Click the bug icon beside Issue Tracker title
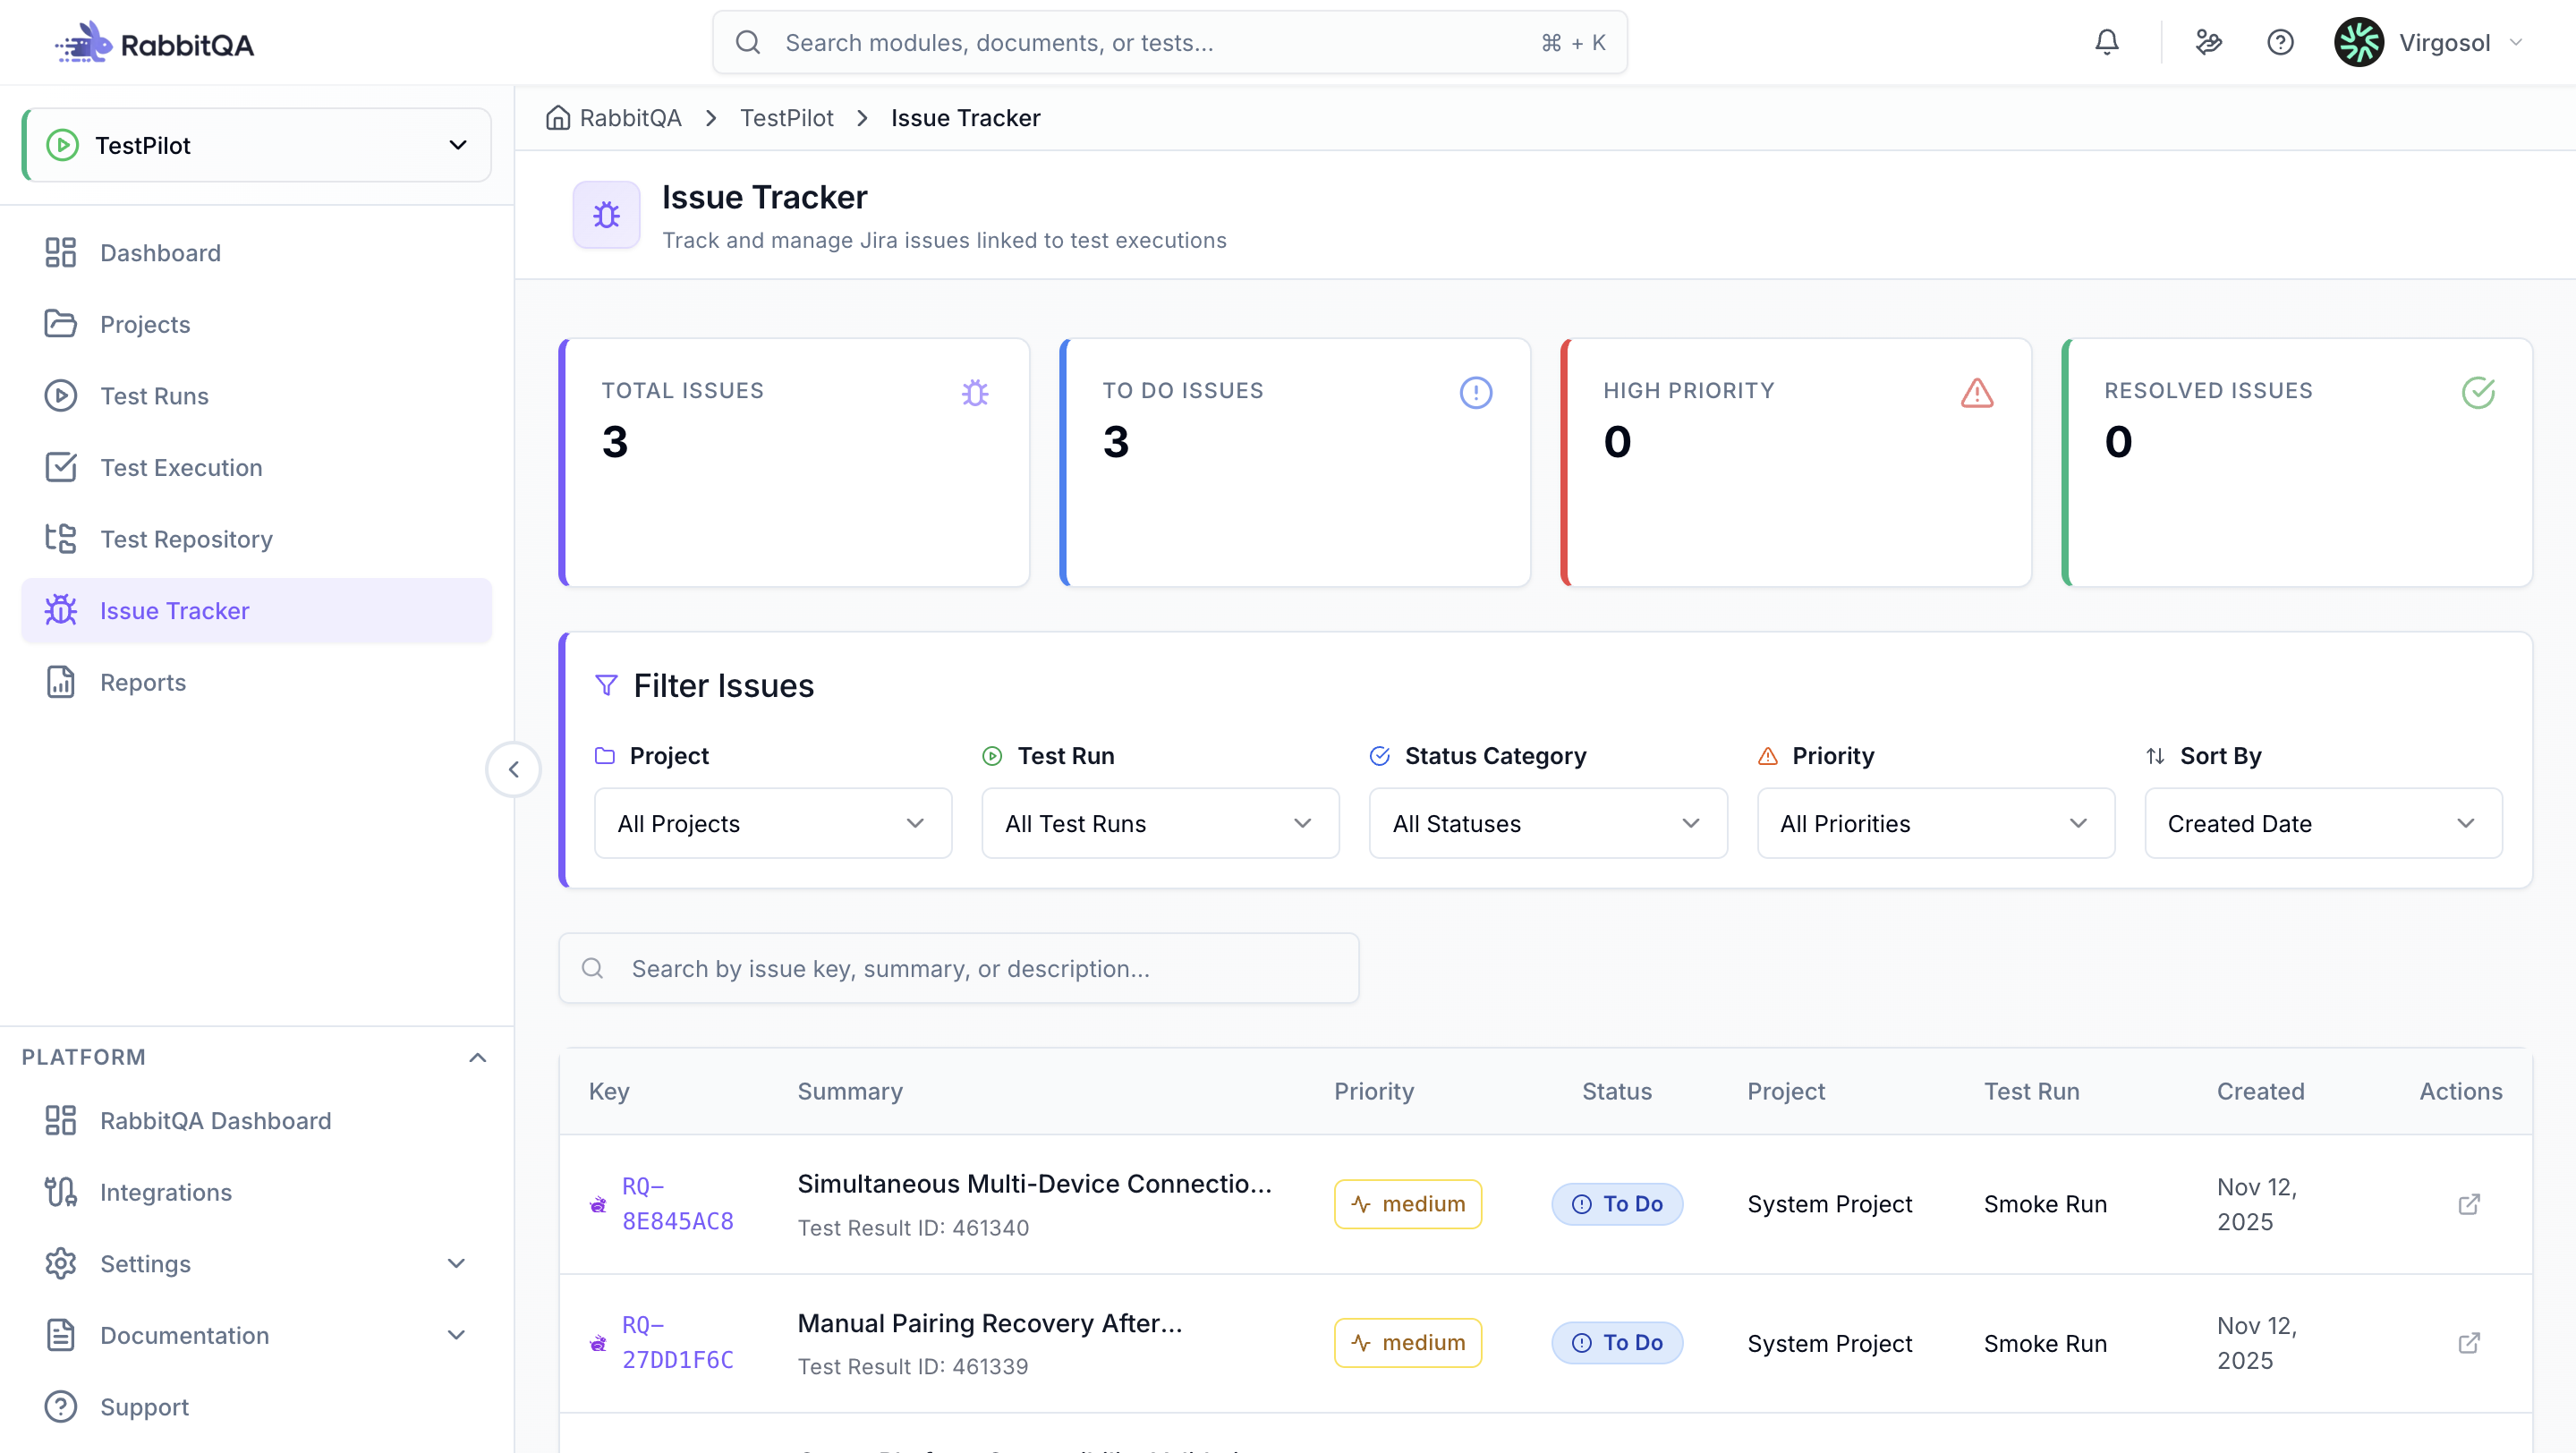Screen dimensions: 2576x1453 tap(606, 214)
